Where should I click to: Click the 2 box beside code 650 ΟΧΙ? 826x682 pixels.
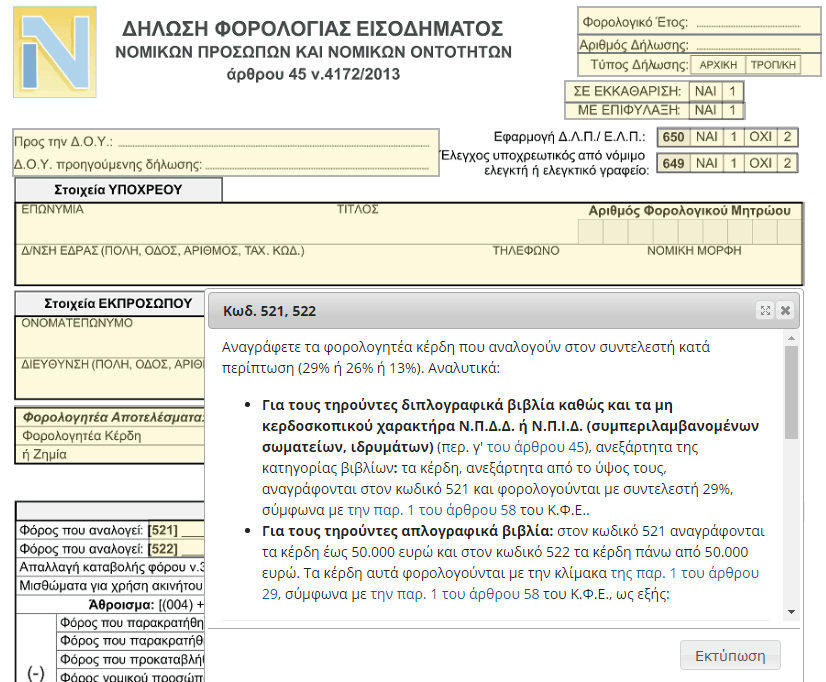[x=788, y=137]
